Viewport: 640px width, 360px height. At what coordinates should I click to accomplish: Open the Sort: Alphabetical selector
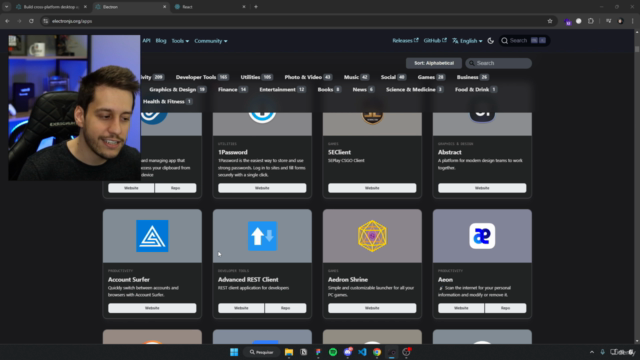434,63
